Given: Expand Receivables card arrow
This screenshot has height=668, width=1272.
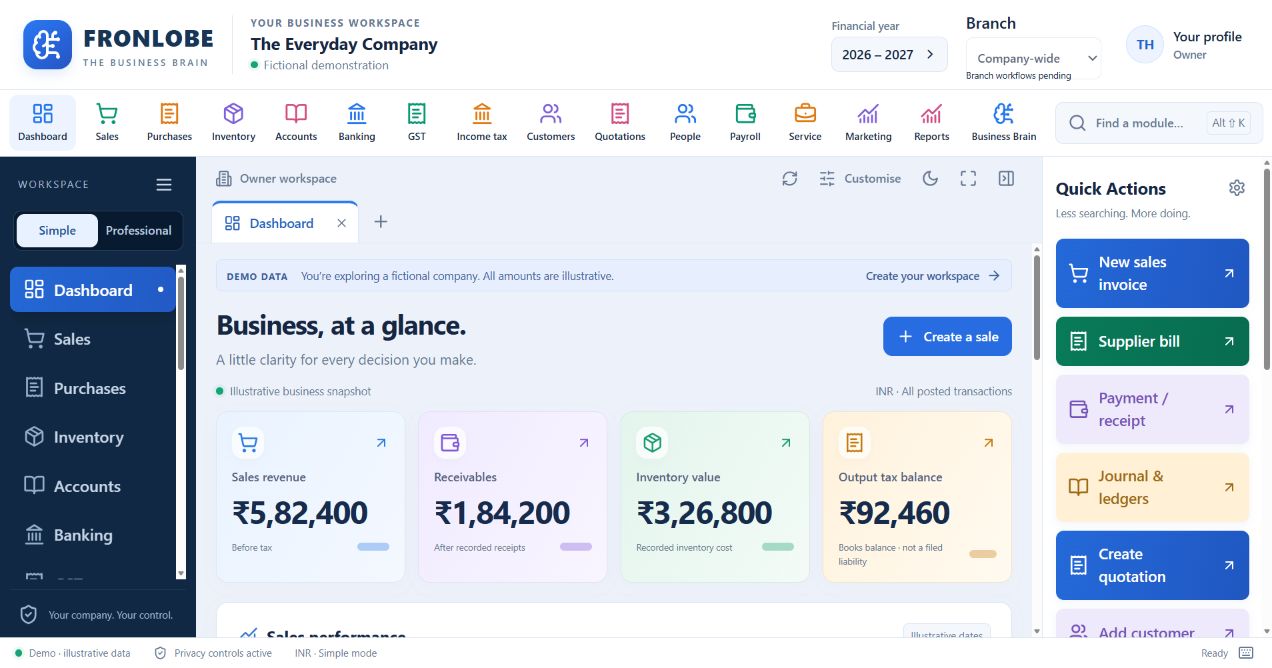Looking at the screenshot, I should 584,442.
